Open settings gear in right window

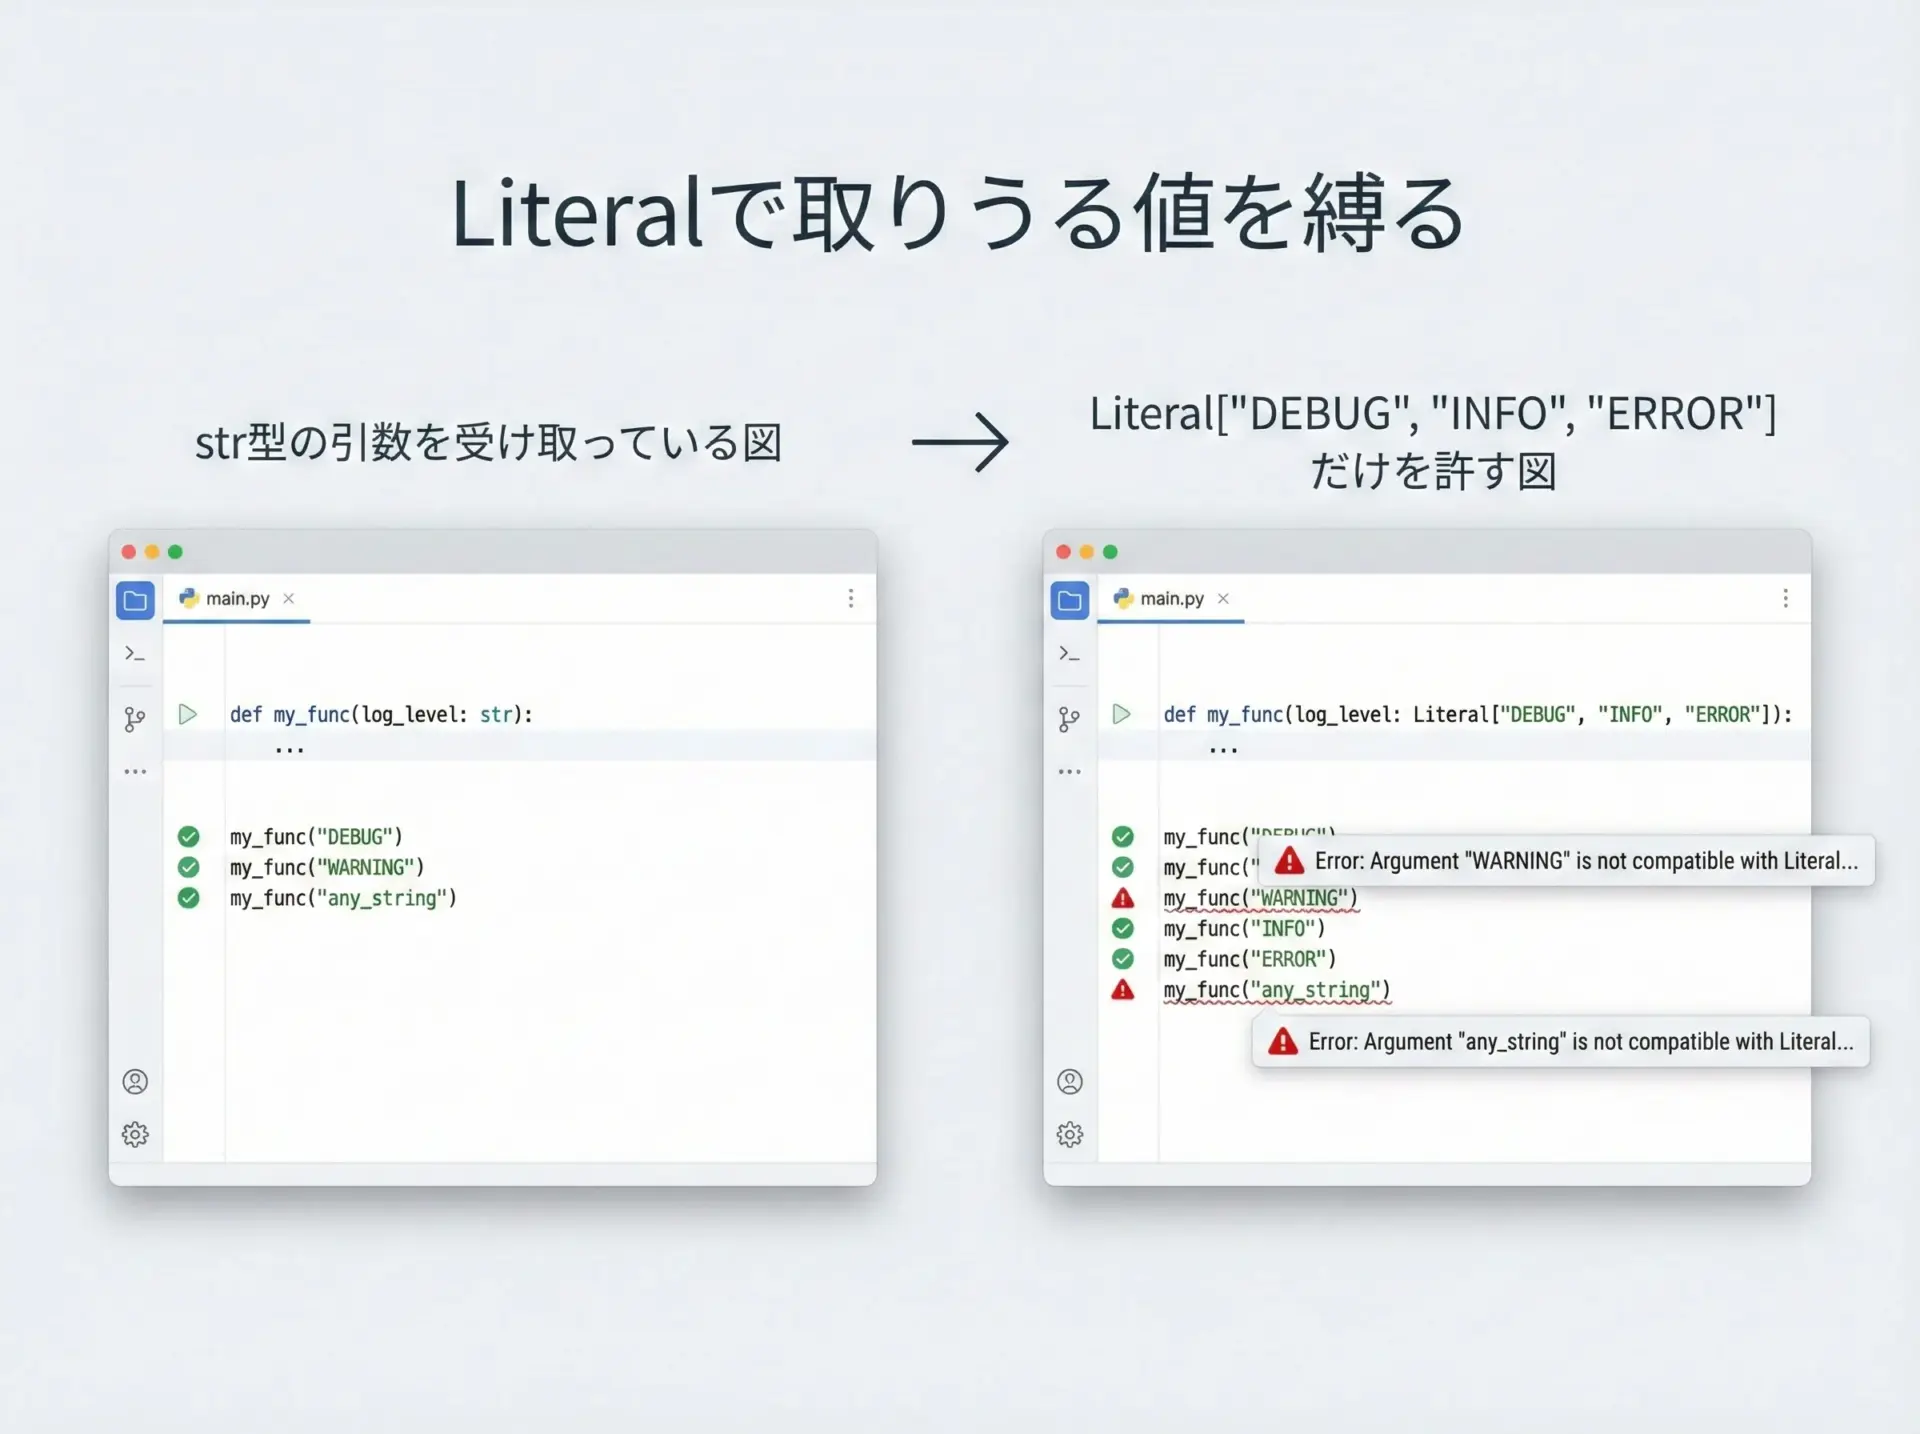(x=1070, y=1134)
